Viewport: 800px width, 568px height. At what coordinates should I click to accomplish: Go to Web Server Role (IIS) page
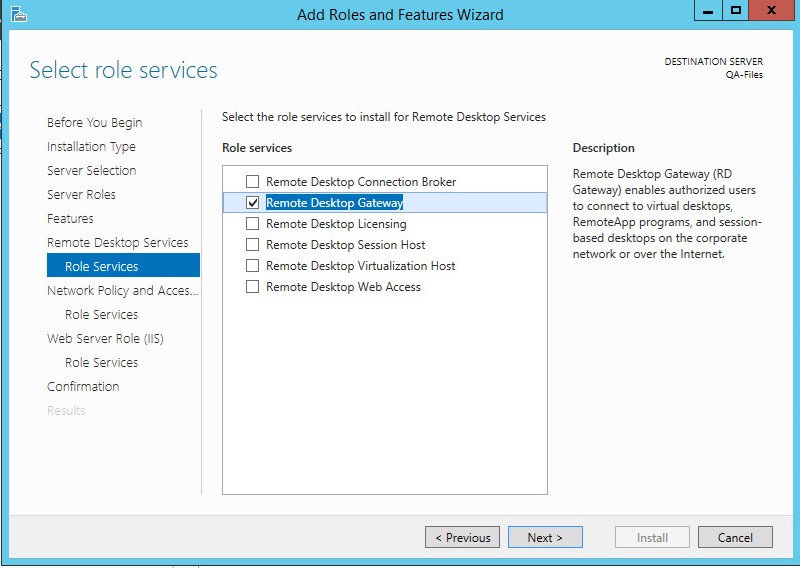coord(105,339)
